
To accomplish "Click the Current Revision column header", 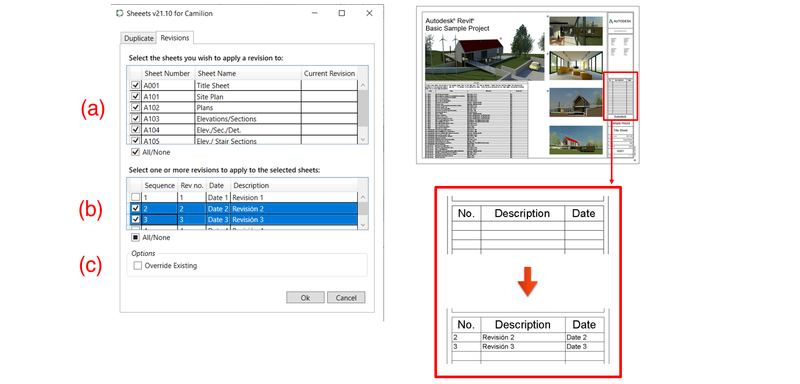I will [x=329, y=73].
